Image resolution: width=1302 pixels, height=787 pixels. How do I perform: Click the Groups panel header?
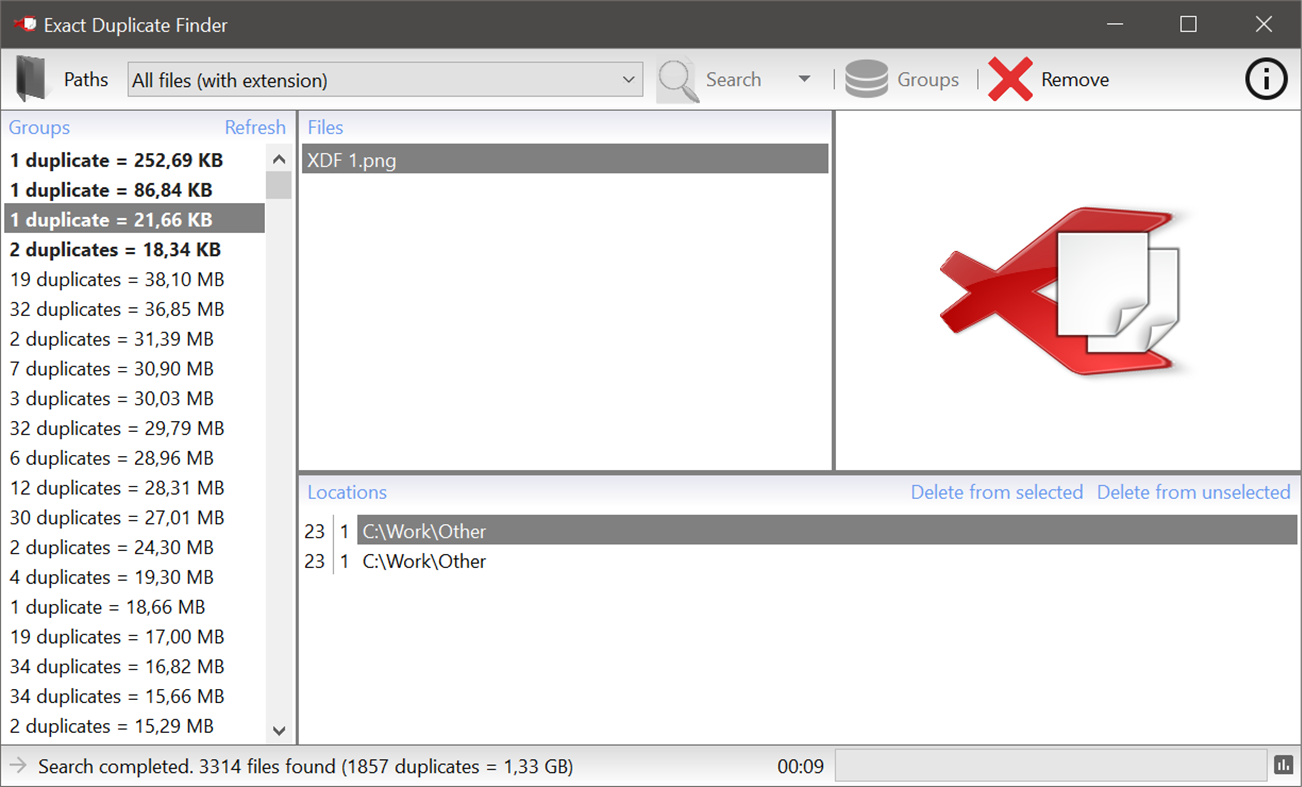point(39,127)
